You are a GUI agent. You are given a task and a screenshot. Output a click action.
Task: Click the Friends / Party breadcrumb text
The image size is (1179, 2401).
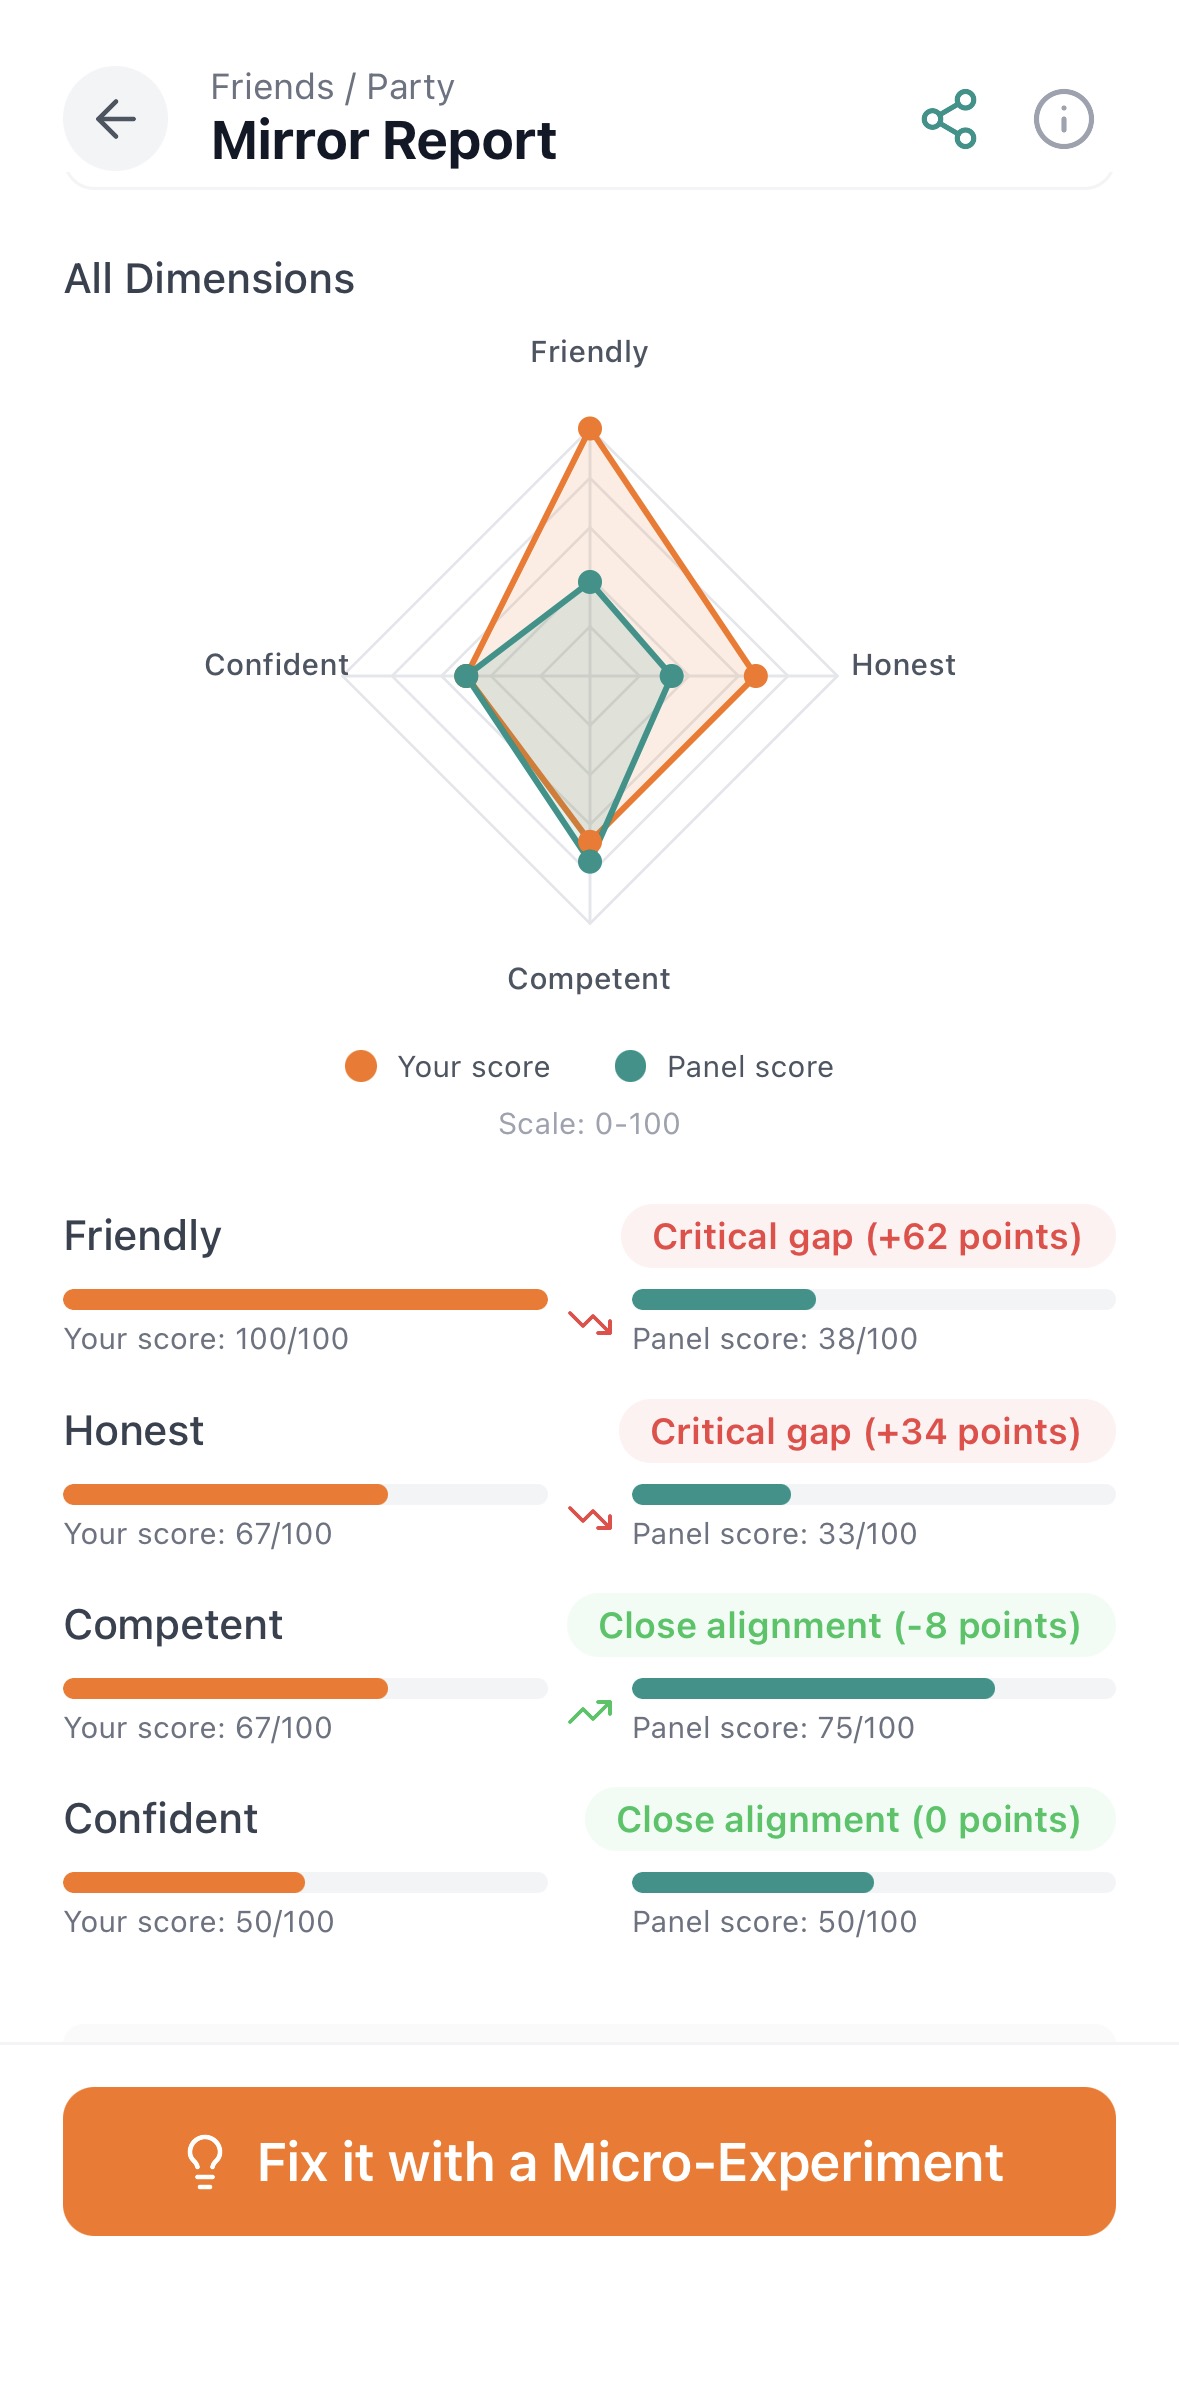pos(332,87)
